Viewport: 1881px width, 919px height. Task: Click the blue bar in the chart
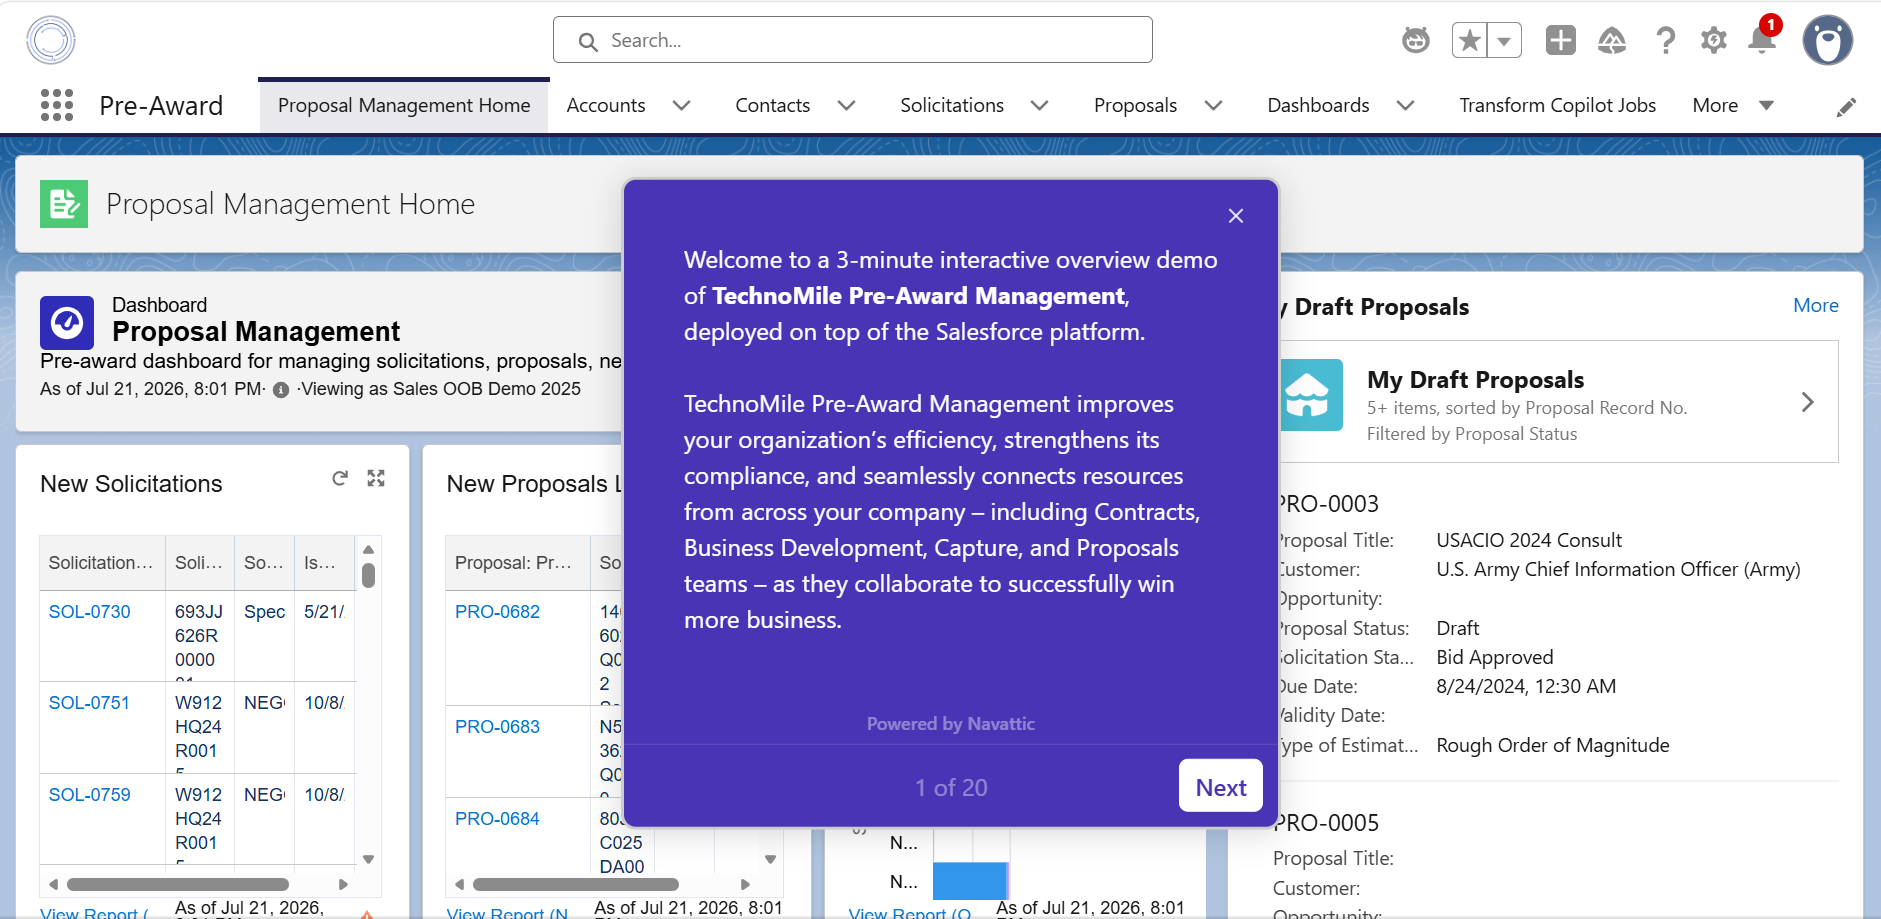click(x=970, y=881)
